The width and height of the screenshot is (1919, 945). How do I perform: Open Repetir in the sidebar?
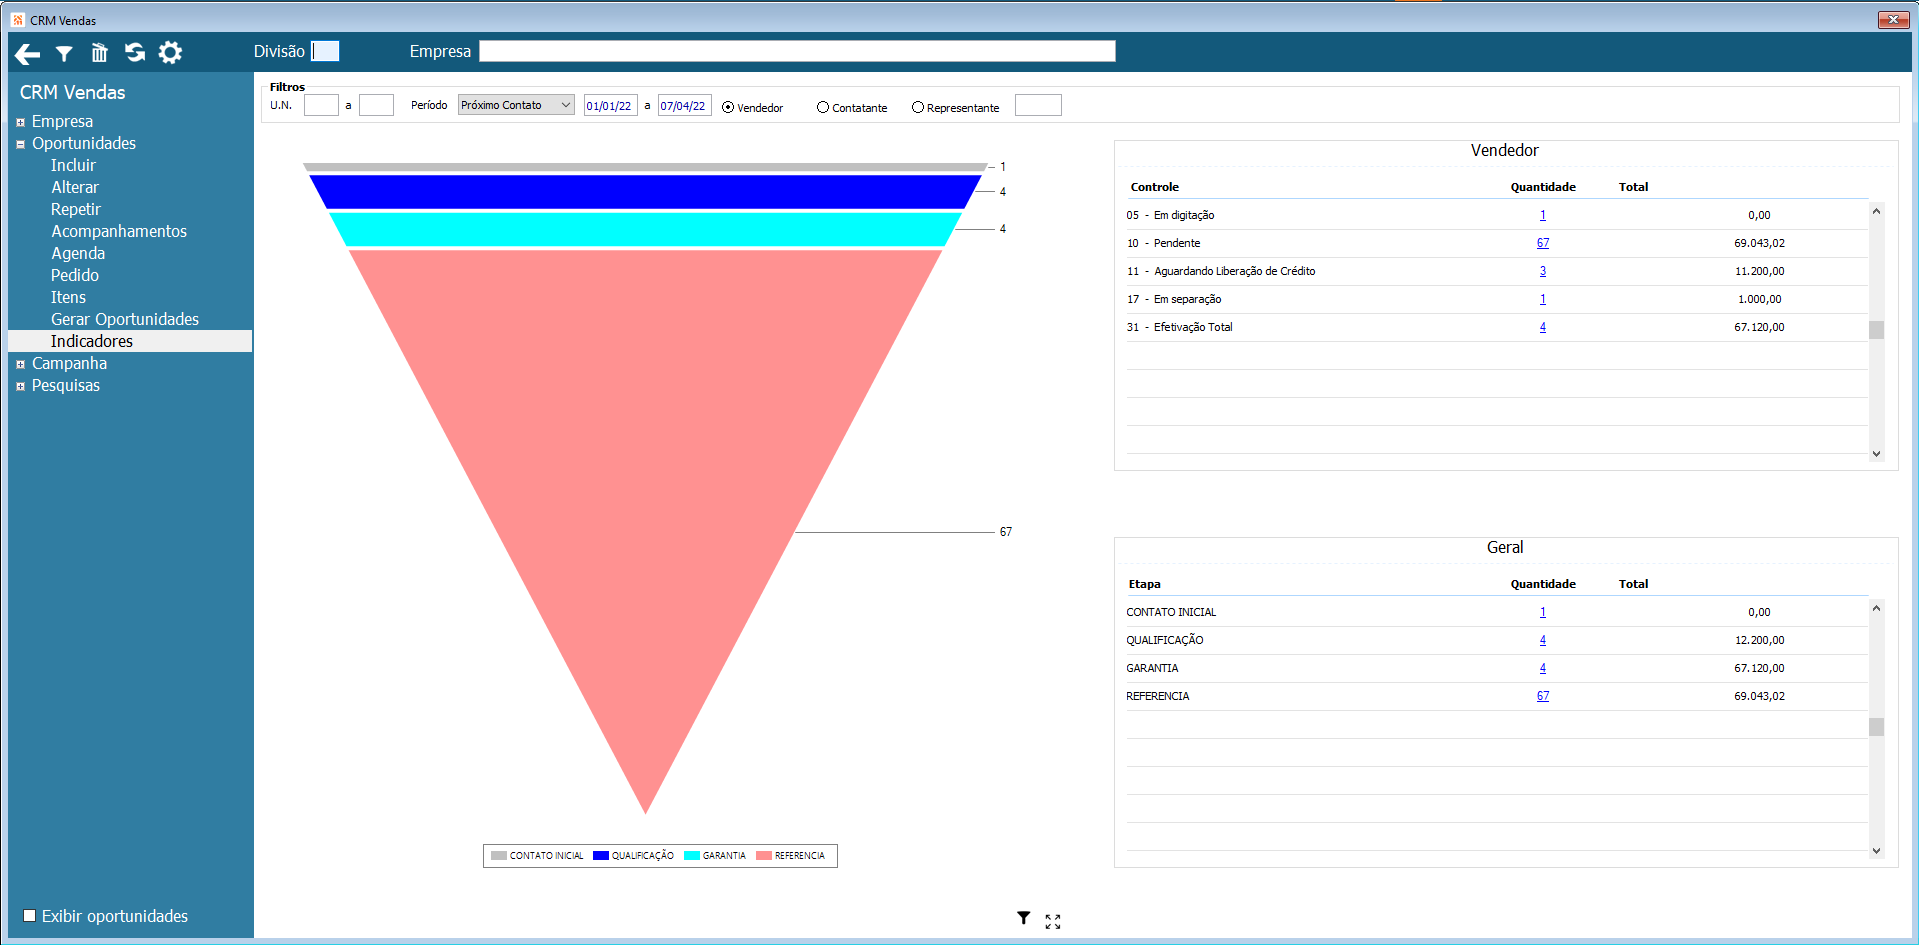(x=76, y=209)
